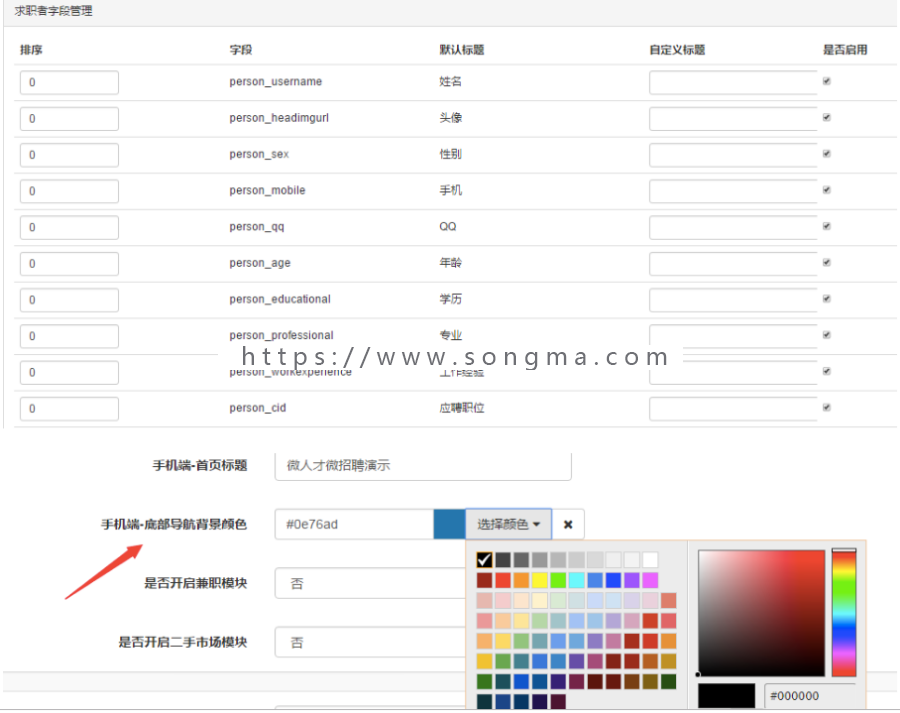Viewport: 900px width, 713px height.
Task: Click the custom title field for QQ row
Action: [x=733, y=227]
